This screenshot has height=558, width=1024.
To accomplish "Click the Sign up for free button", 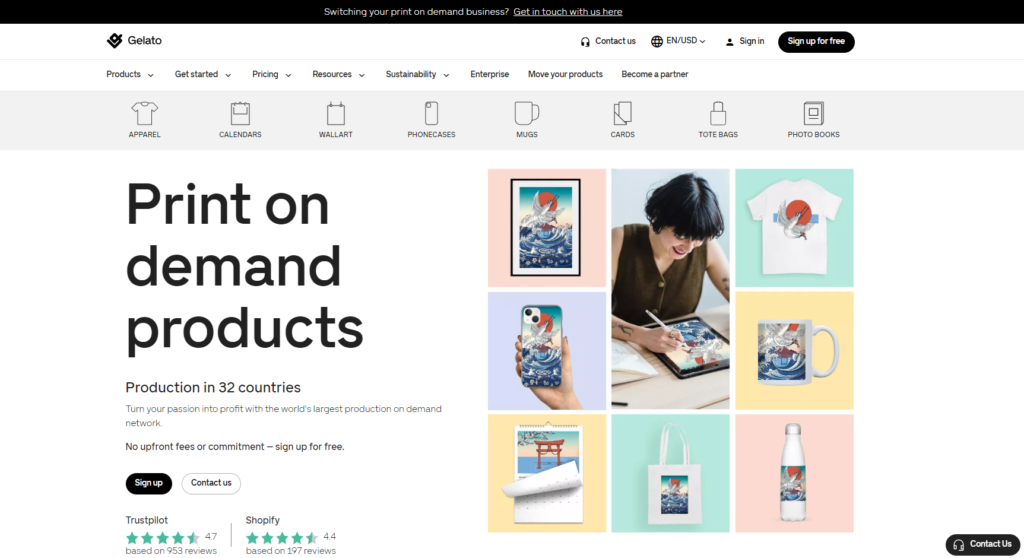I will (816, 41).
